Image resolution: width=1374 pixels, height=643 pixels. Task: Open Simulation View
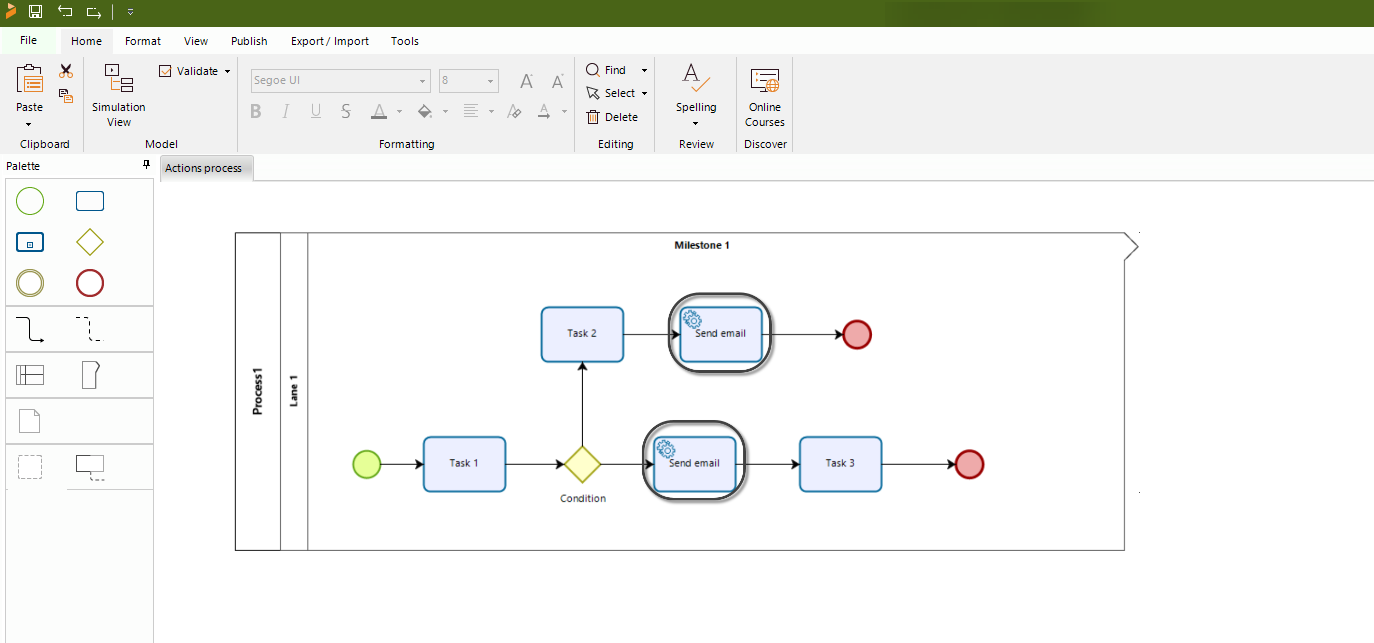pos(119,96)
